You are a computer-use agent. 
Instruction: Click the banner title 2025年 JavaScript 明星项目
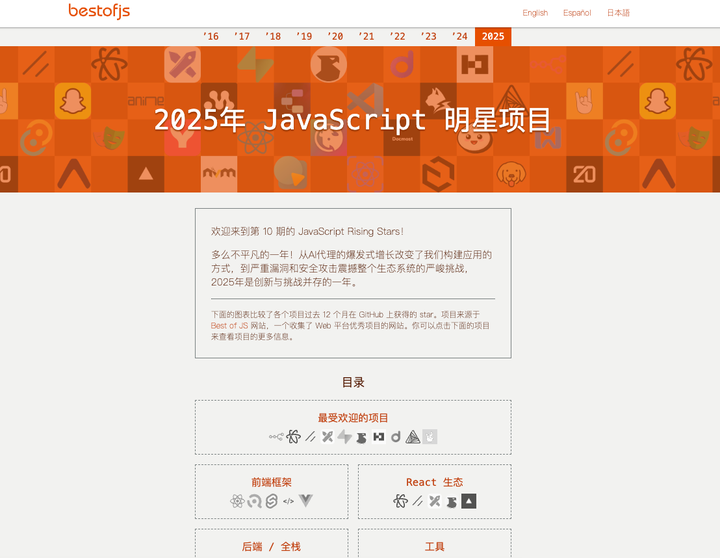pyautogui.click(x=353, y=120)
